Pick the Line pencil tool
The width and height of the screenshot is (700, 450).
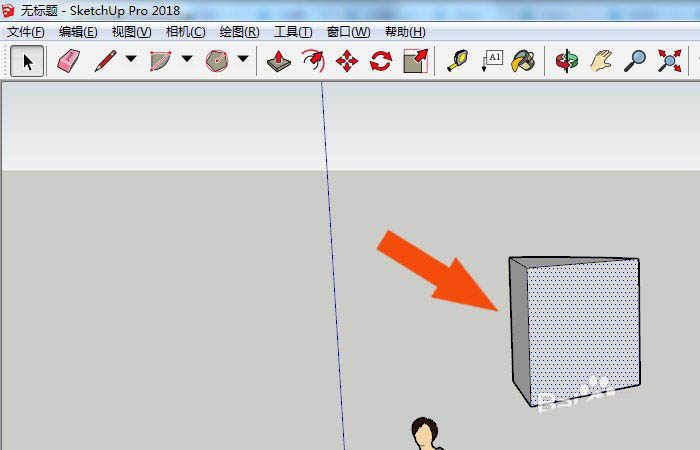[x=105, y=61]
